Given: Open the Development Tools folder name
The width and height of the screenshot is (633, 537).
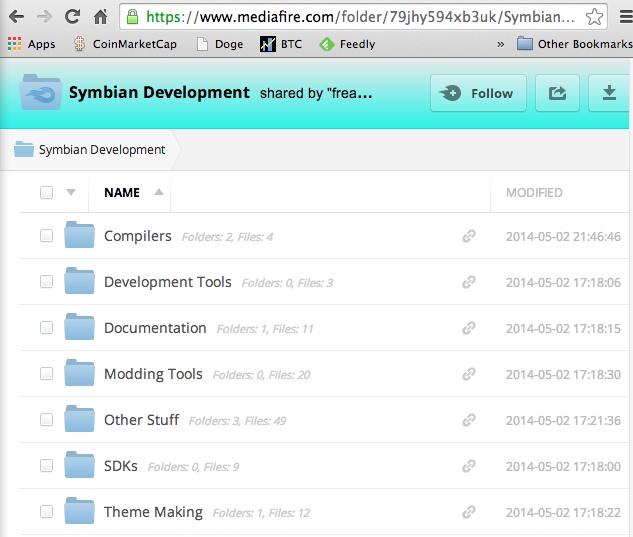Looking at the screenshot, I should 168,282.
